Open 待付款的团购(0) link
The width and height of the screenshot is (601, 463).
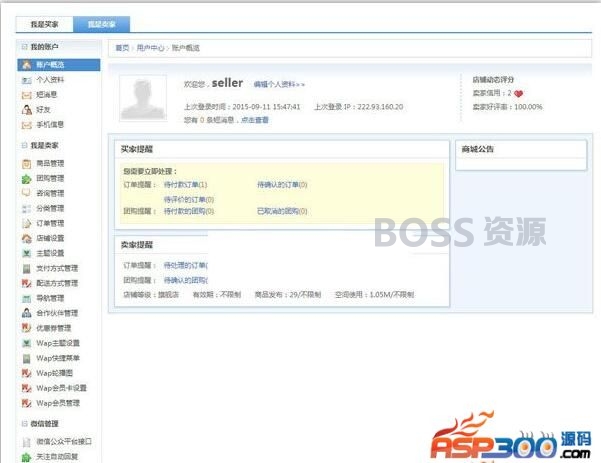[189, 211]
